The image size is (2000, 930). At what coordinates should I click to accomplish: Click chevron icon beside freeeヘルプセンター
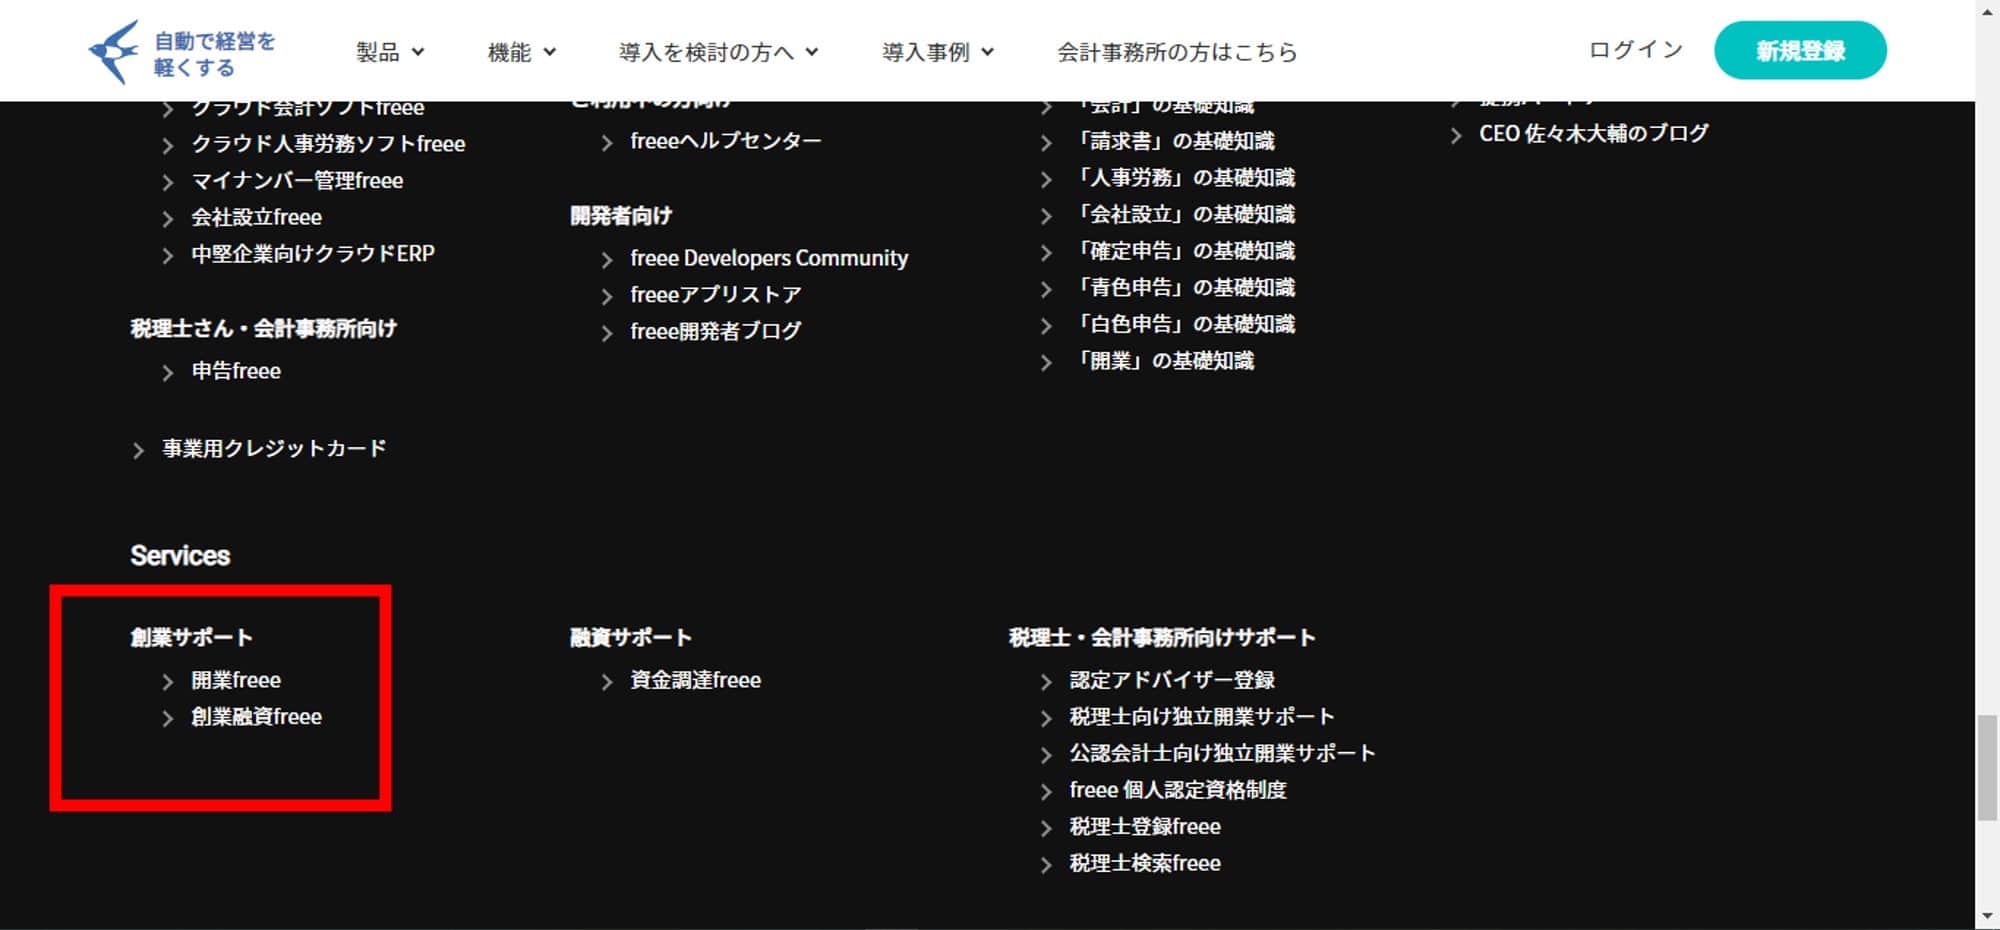pos(607,143)
